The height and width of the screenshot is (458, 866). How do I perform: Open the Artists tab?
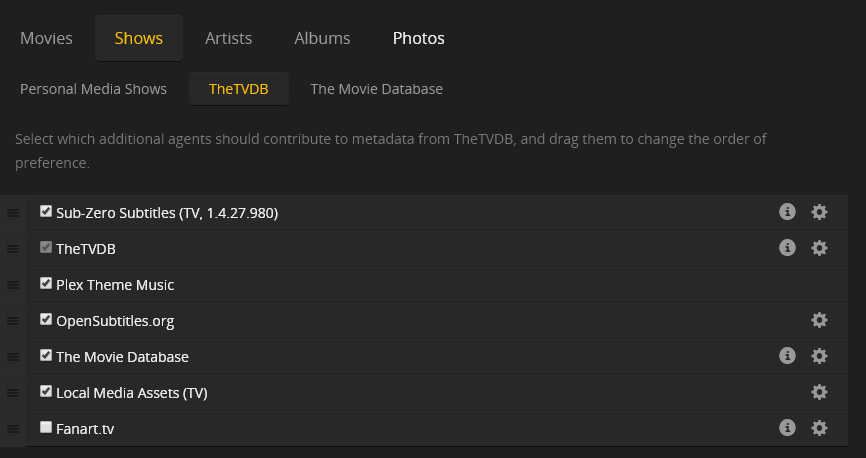tap(228, 38)
